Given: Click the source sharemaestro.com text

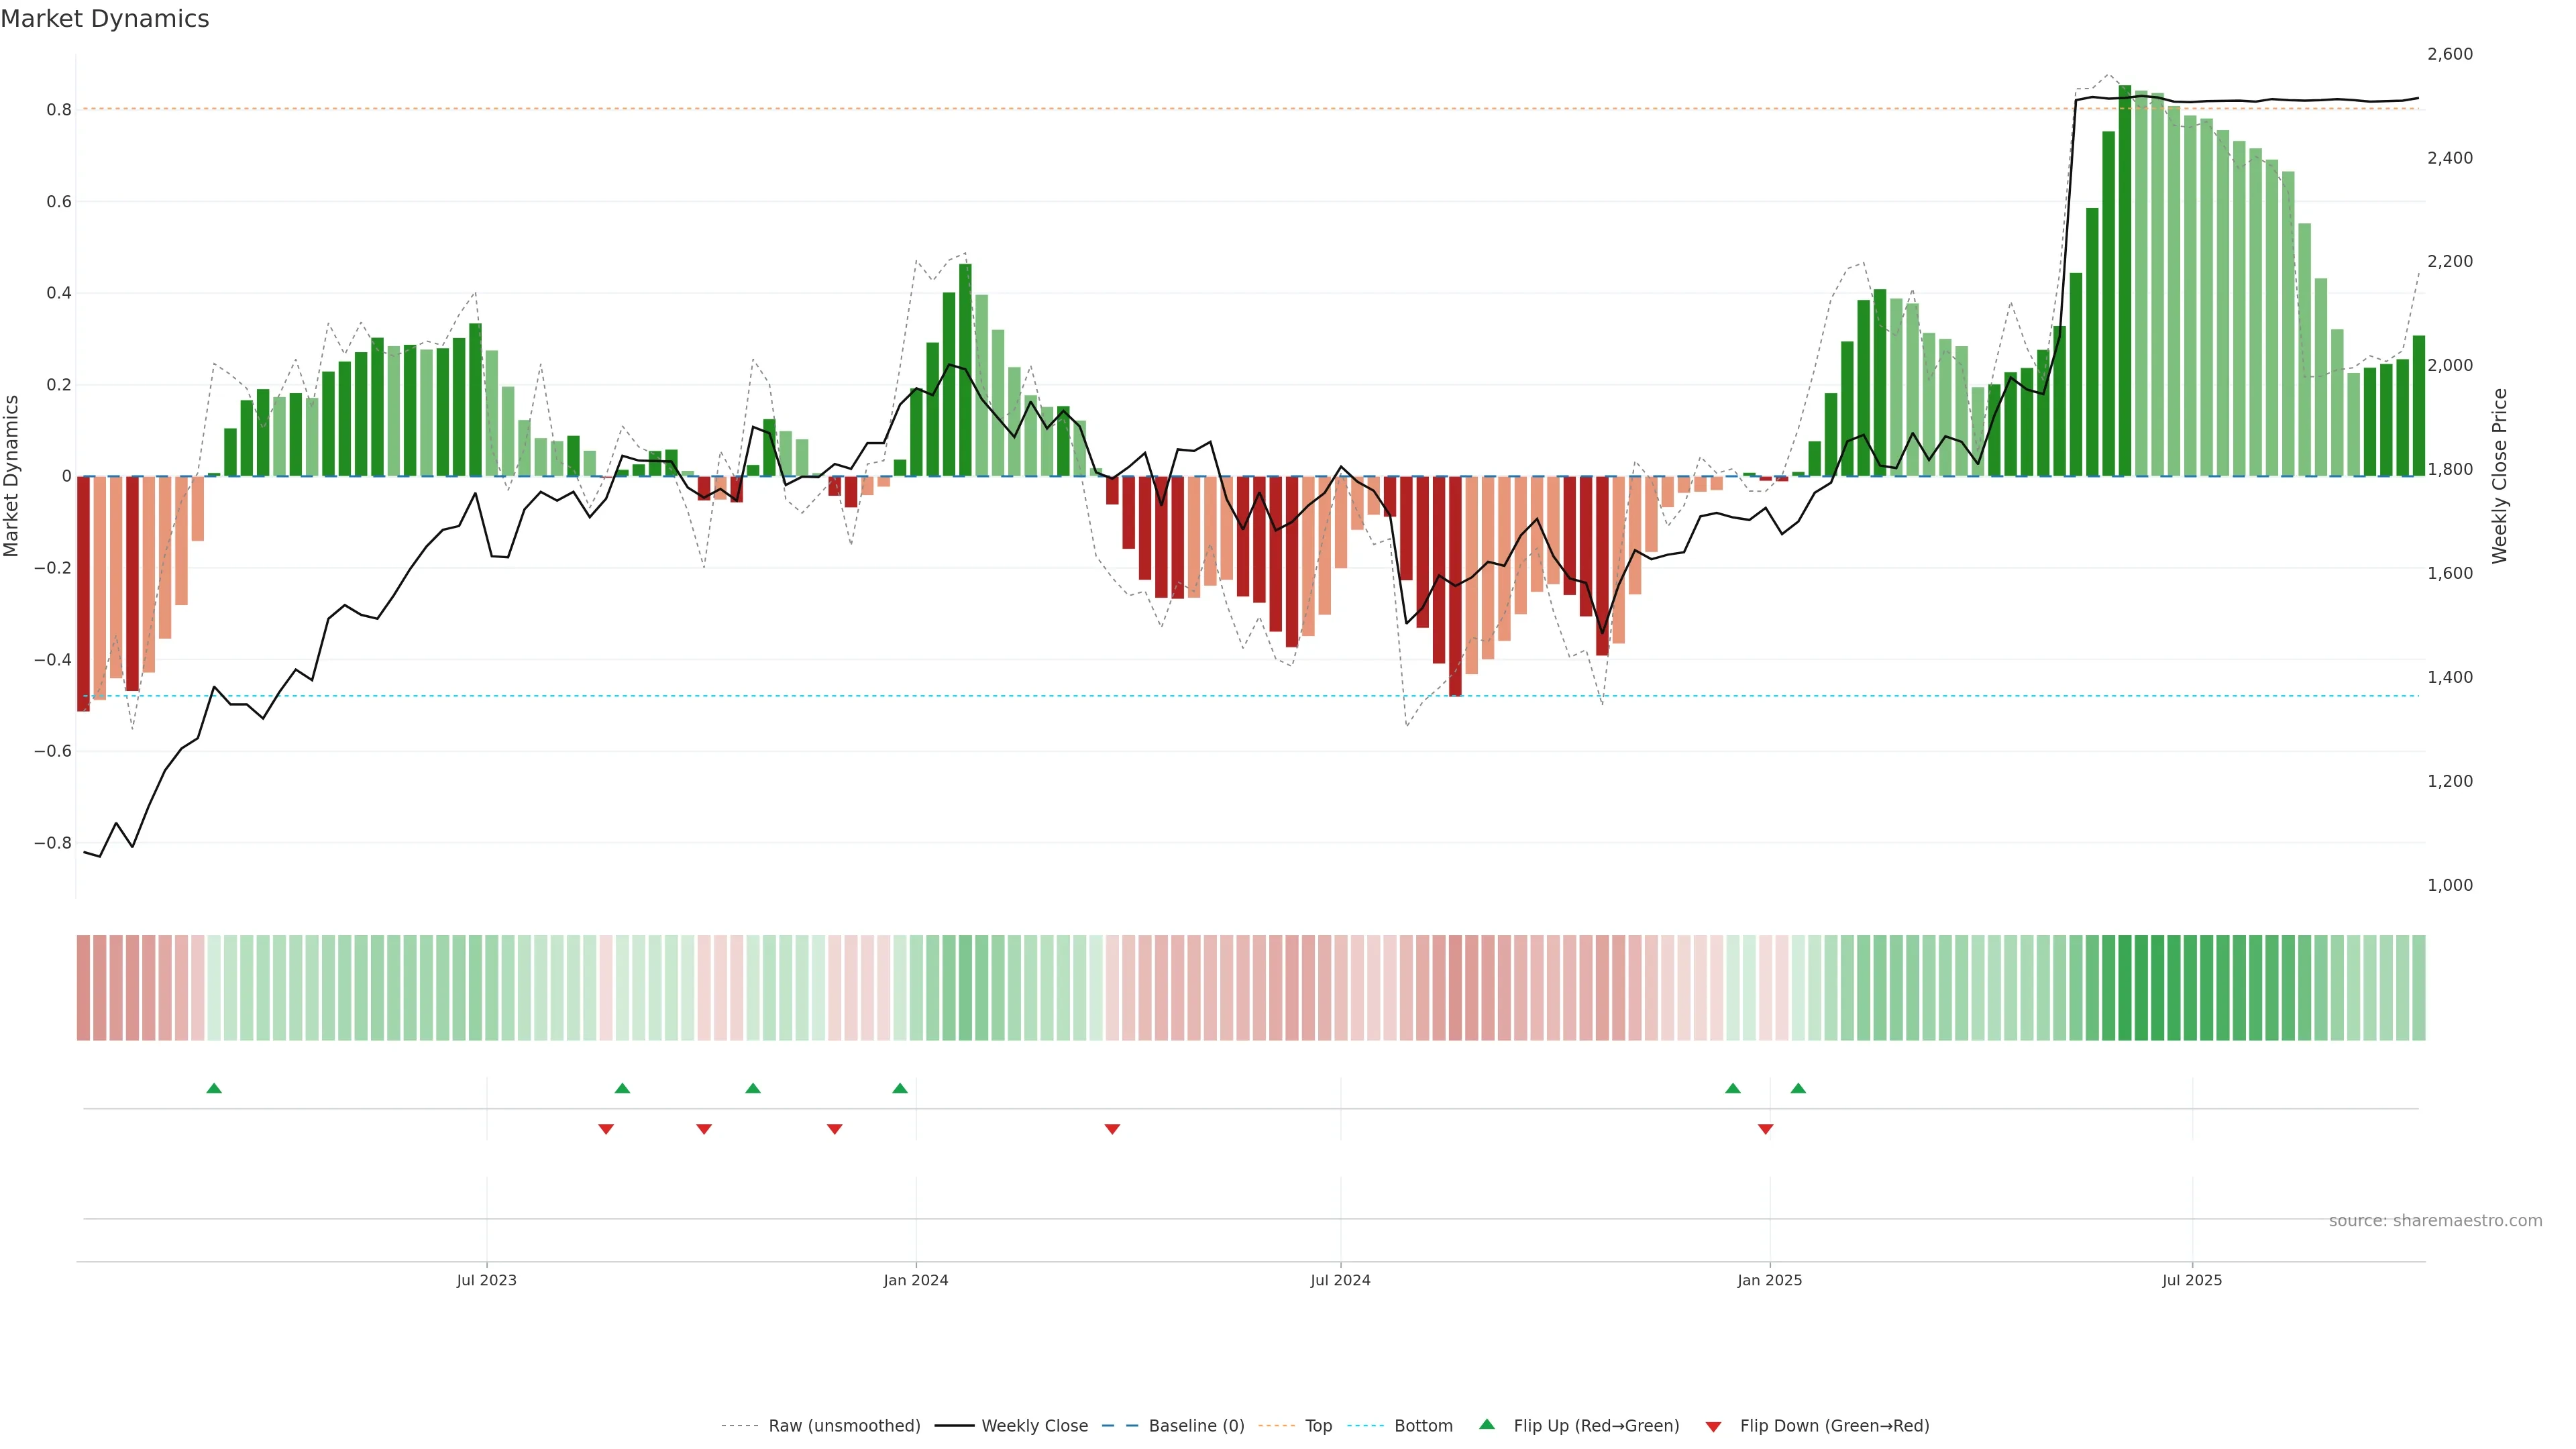Looking at the screenshot, I should pyautogui.click(x=2435, y=1221).
